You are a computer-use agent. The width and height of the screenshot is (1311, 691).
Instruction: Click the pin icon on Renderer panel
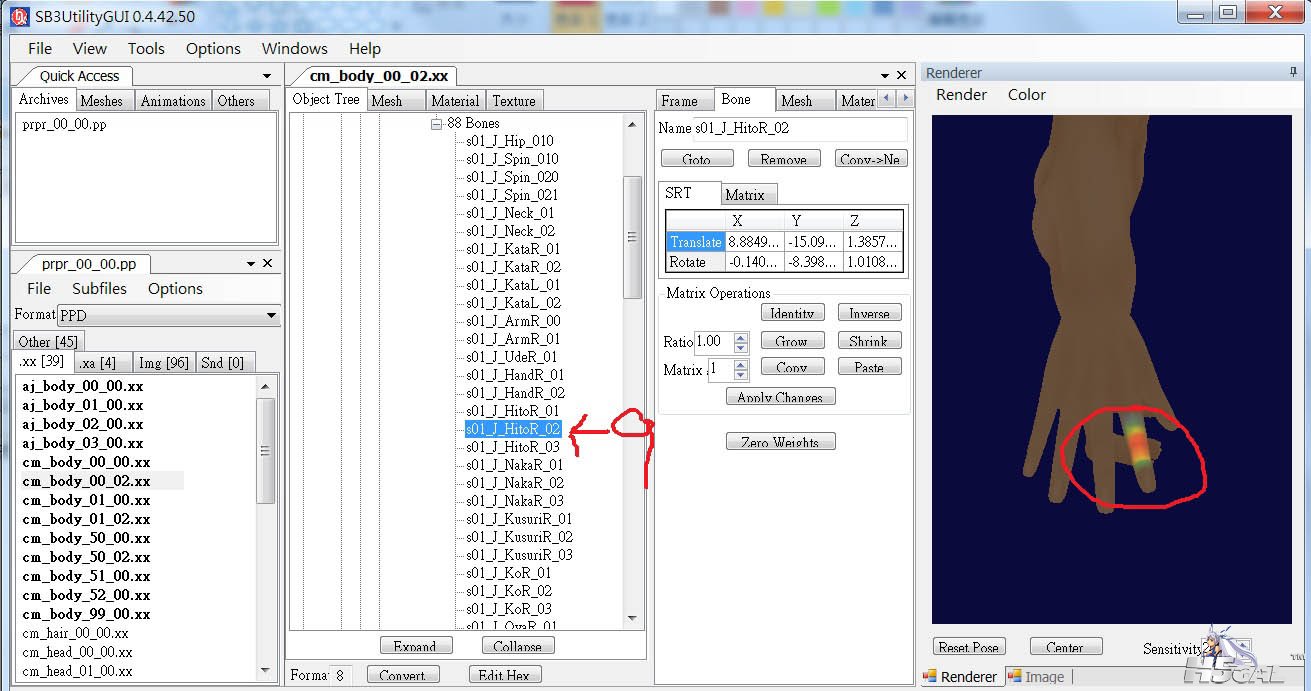pyautogui.click(x=1293, y=72)
